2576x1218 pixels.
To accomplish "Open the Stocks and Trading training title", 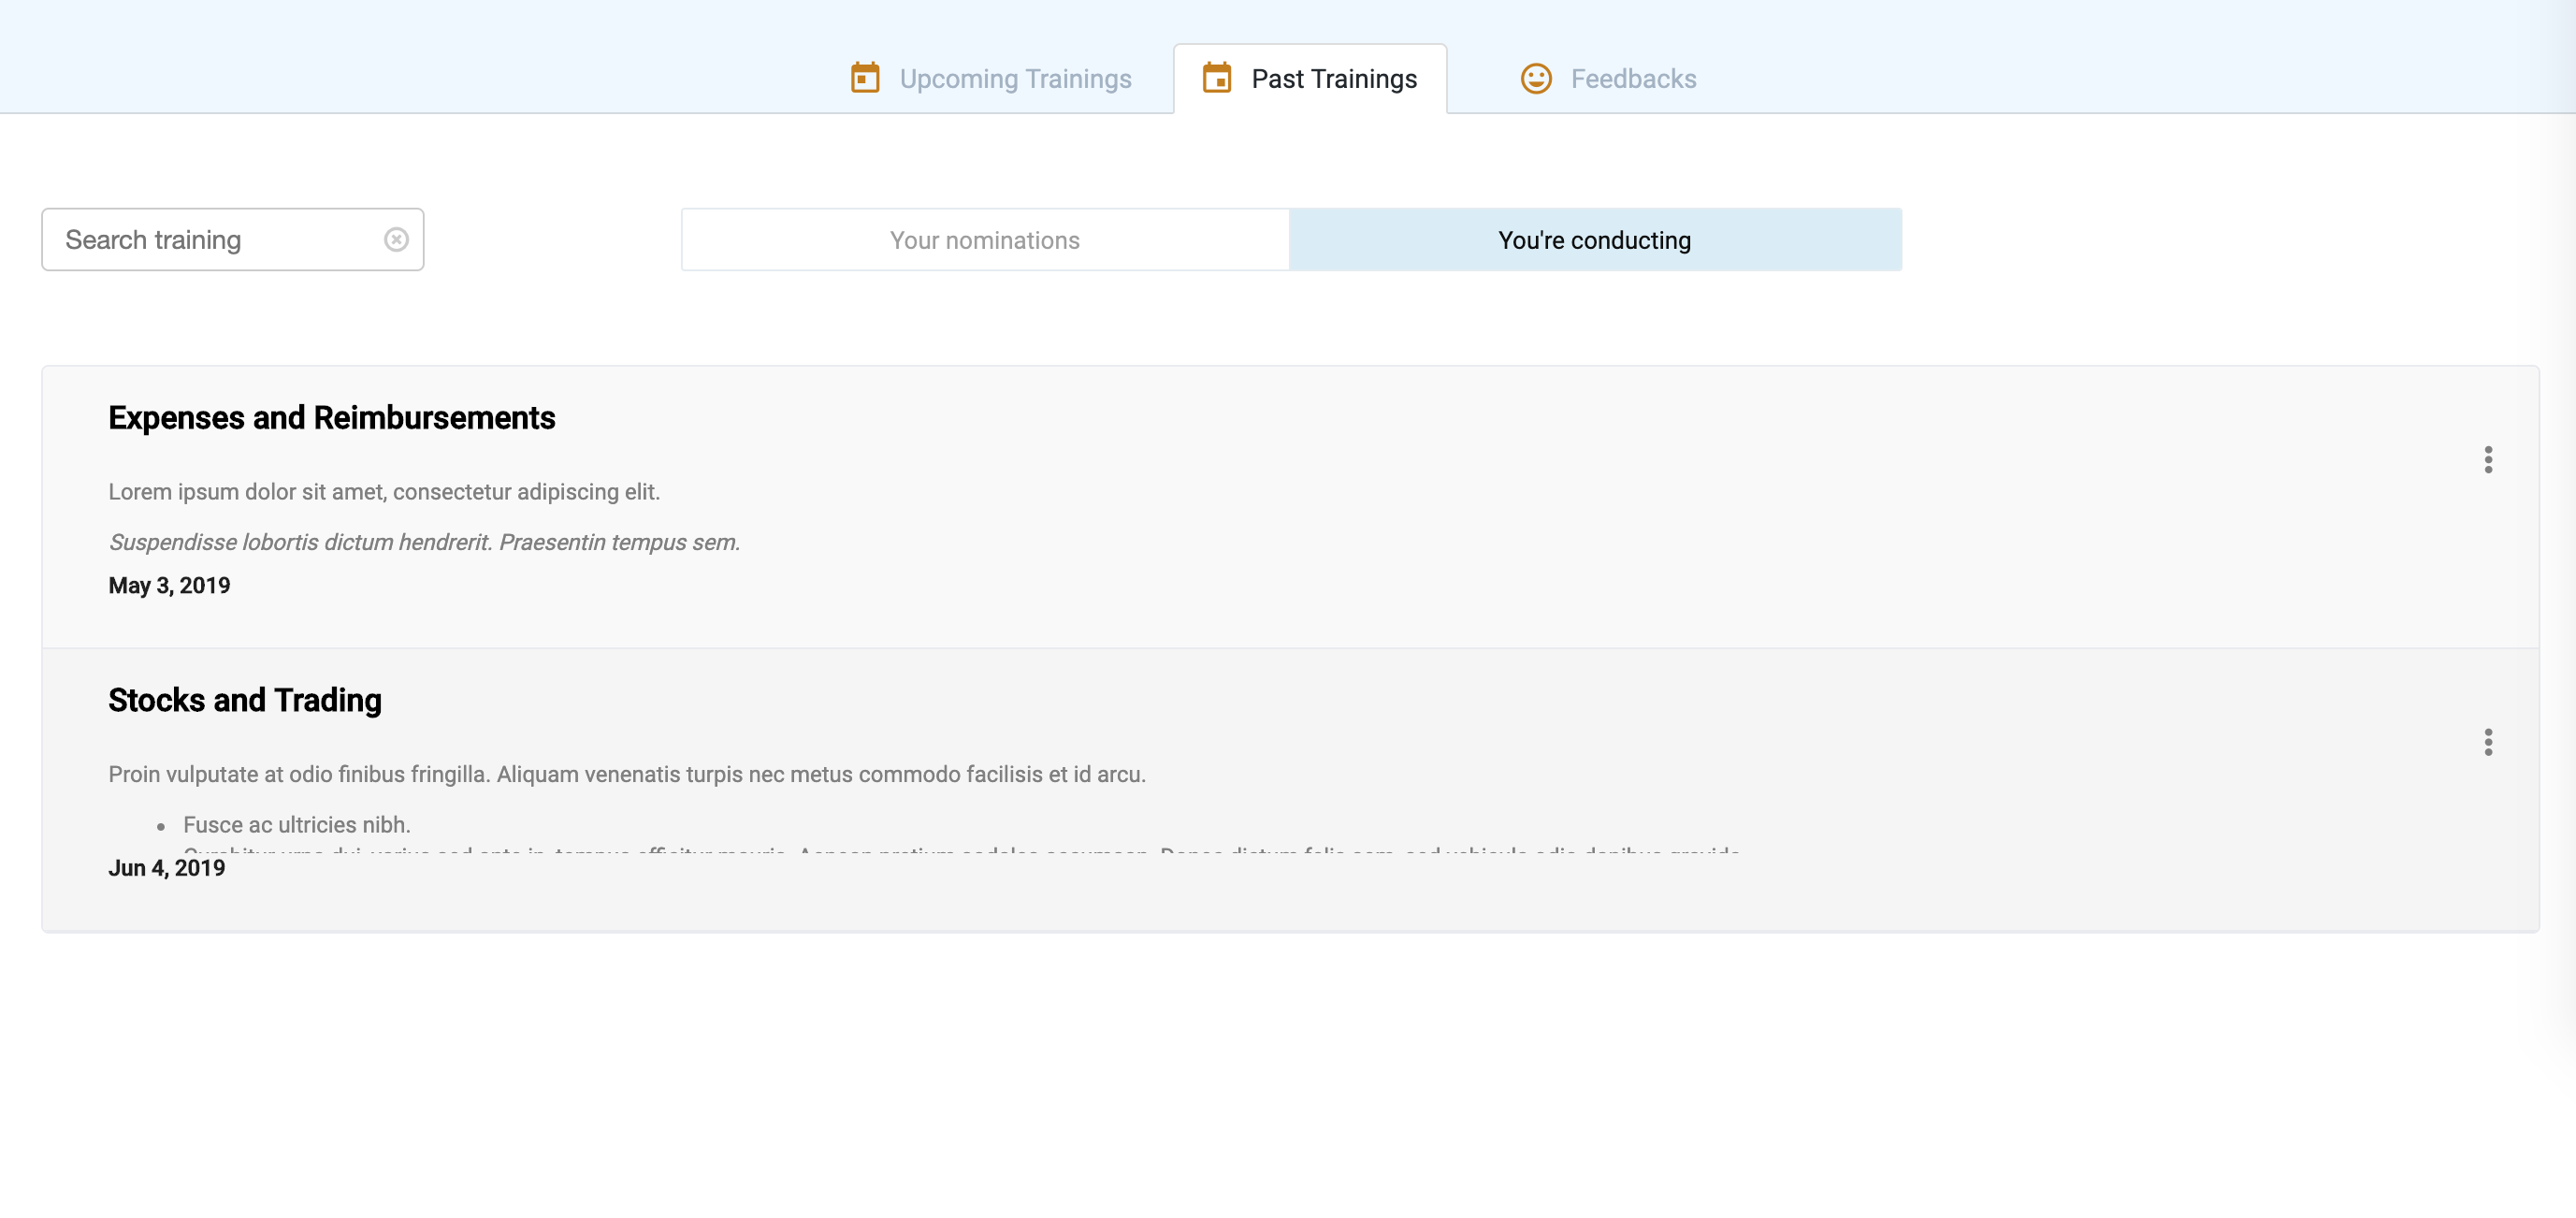I will (x=245, y=701).
